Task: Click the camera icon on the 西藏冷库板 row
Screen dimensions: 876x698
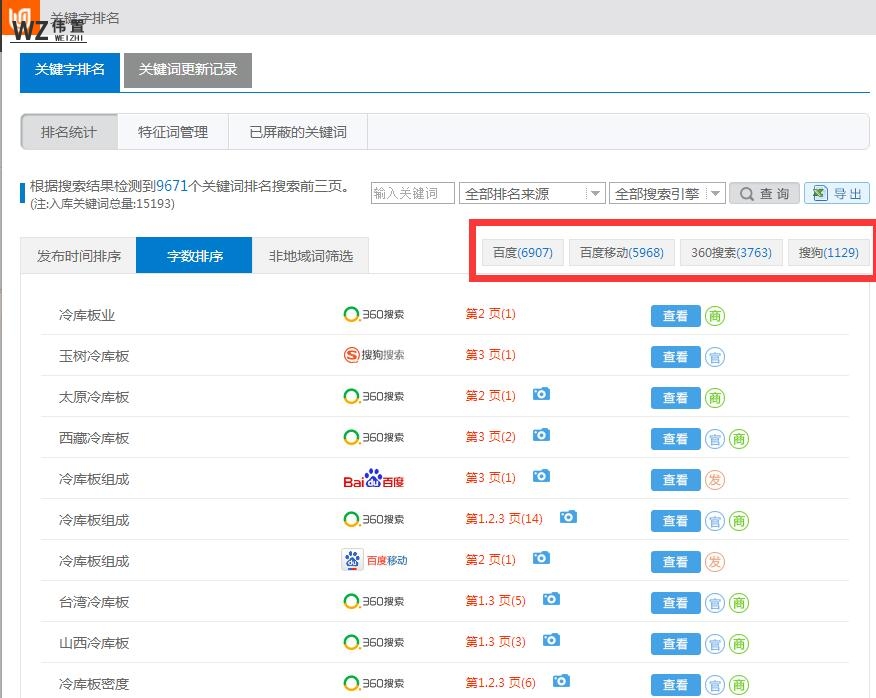Action: (541, 435)
